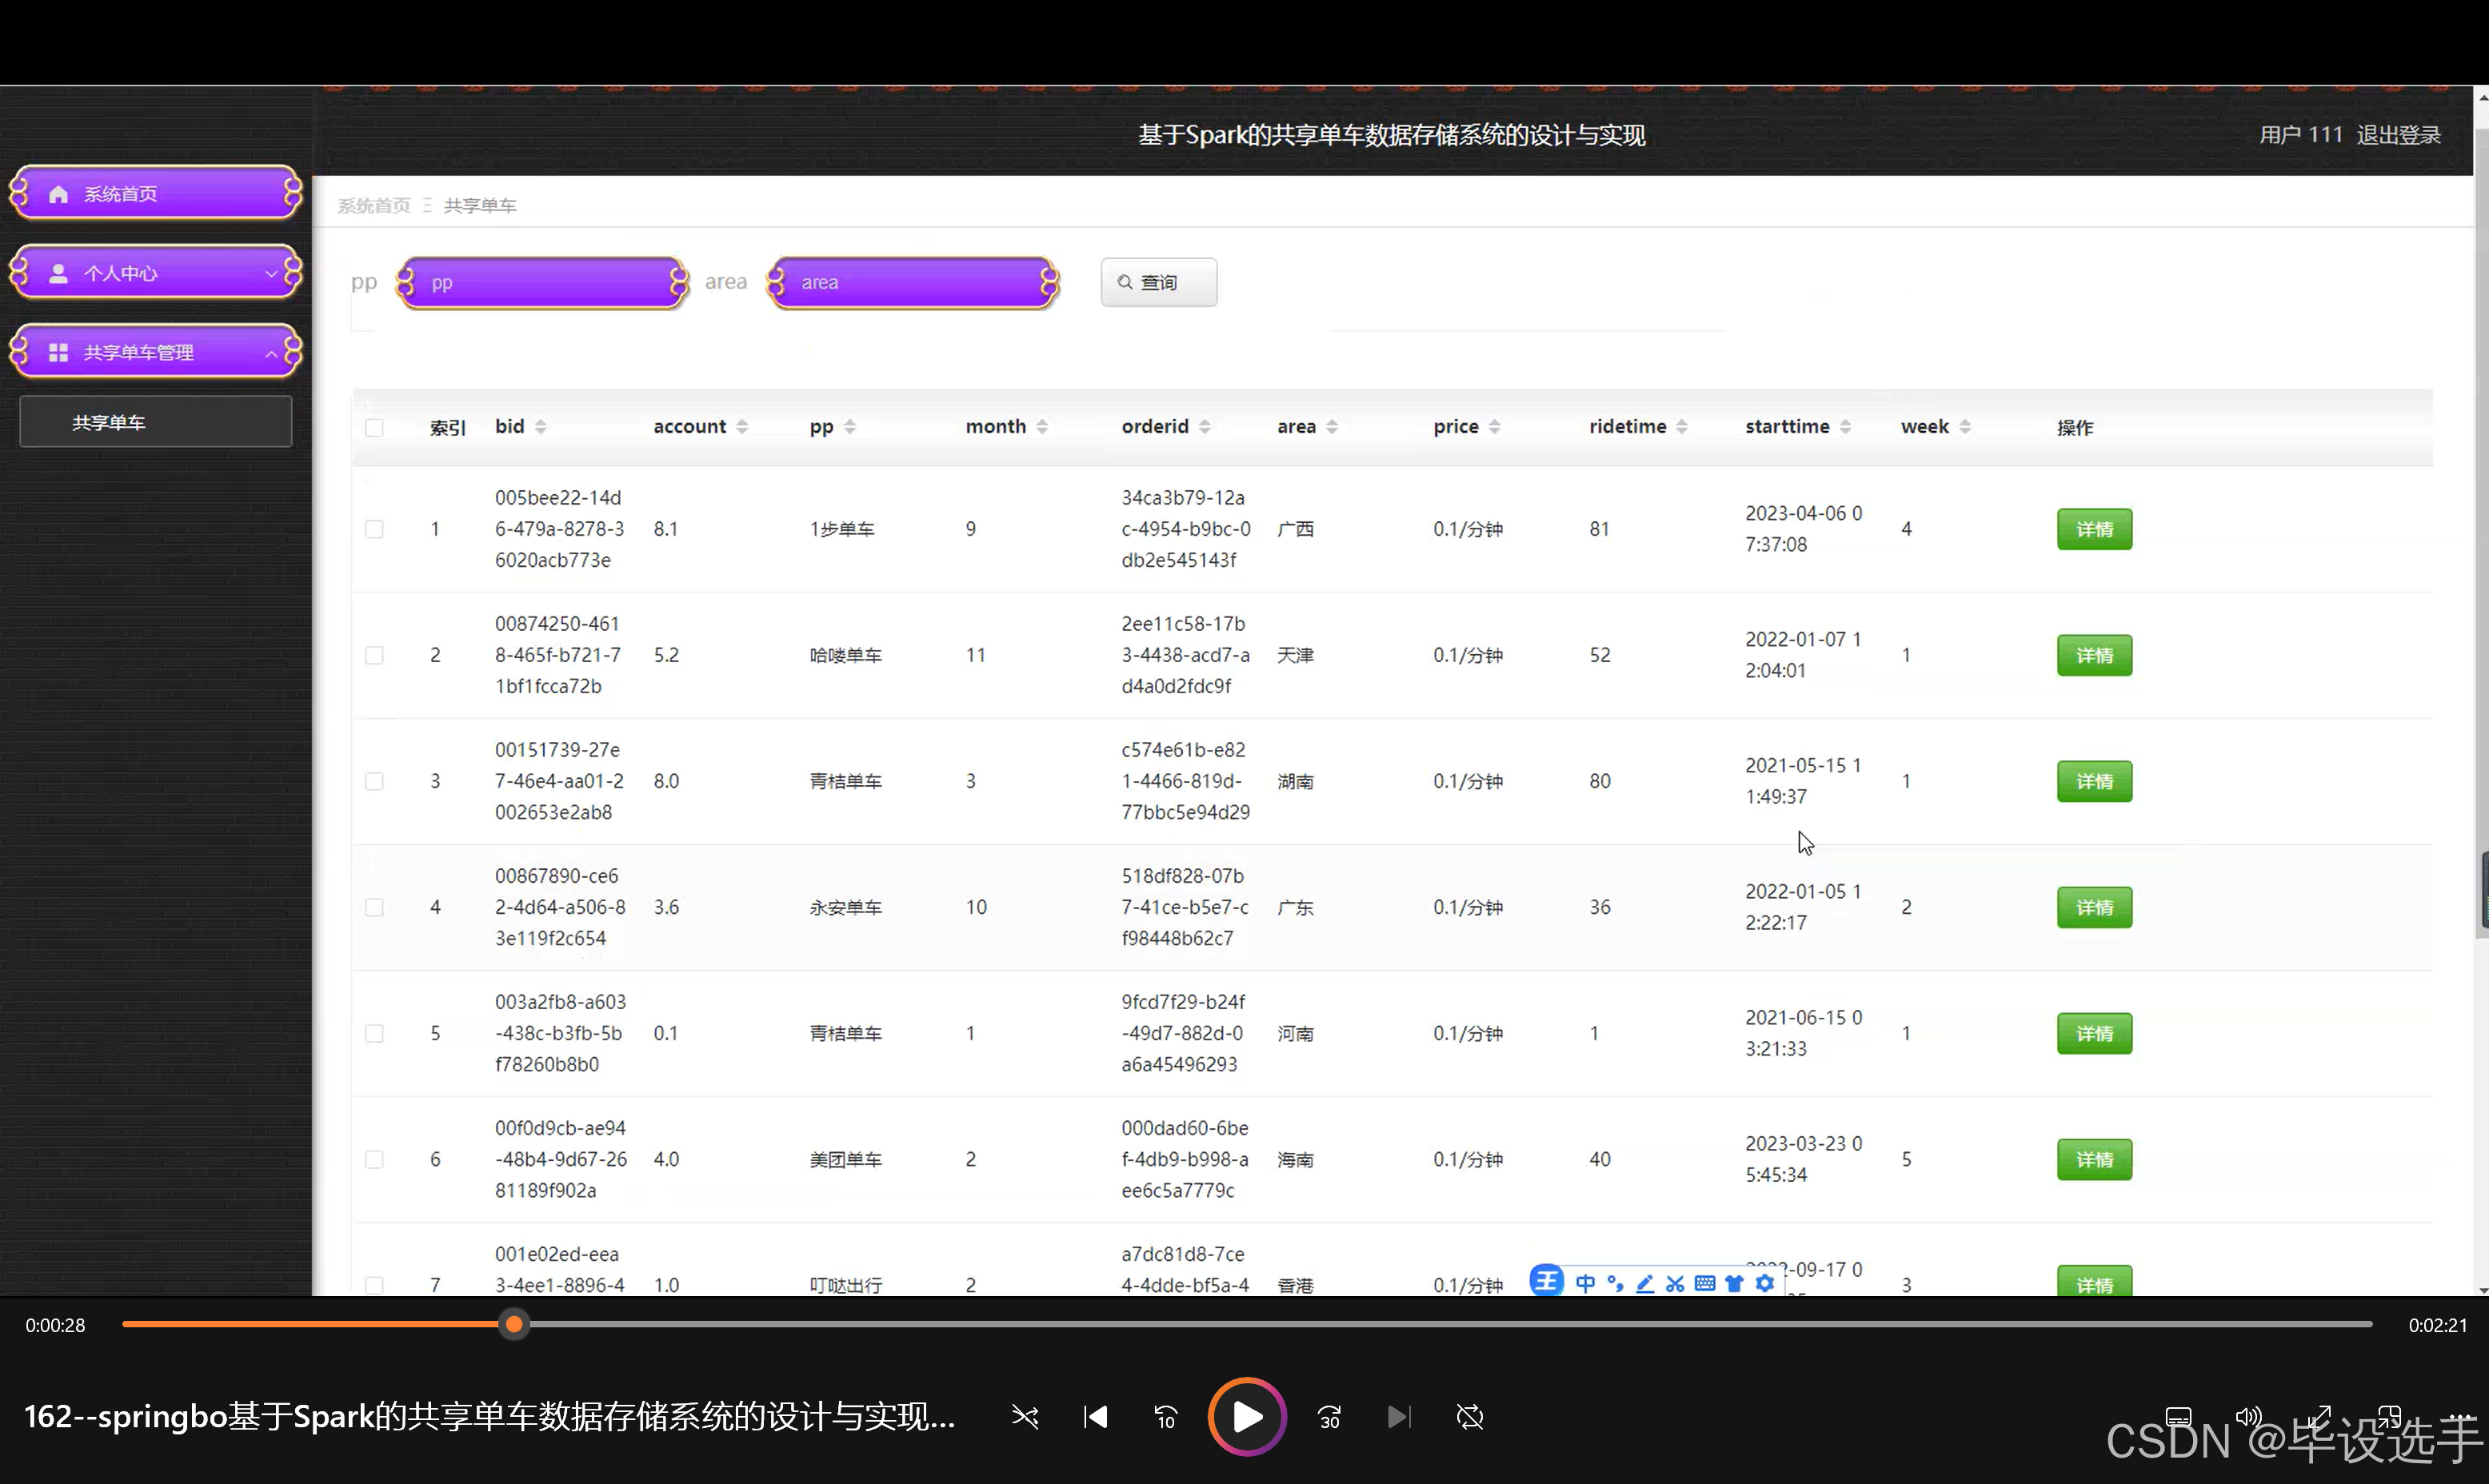Click in the area filter input field
Image resolution: width=2489 pixels, height=1484 pixels.
click(x=913, y=283)
